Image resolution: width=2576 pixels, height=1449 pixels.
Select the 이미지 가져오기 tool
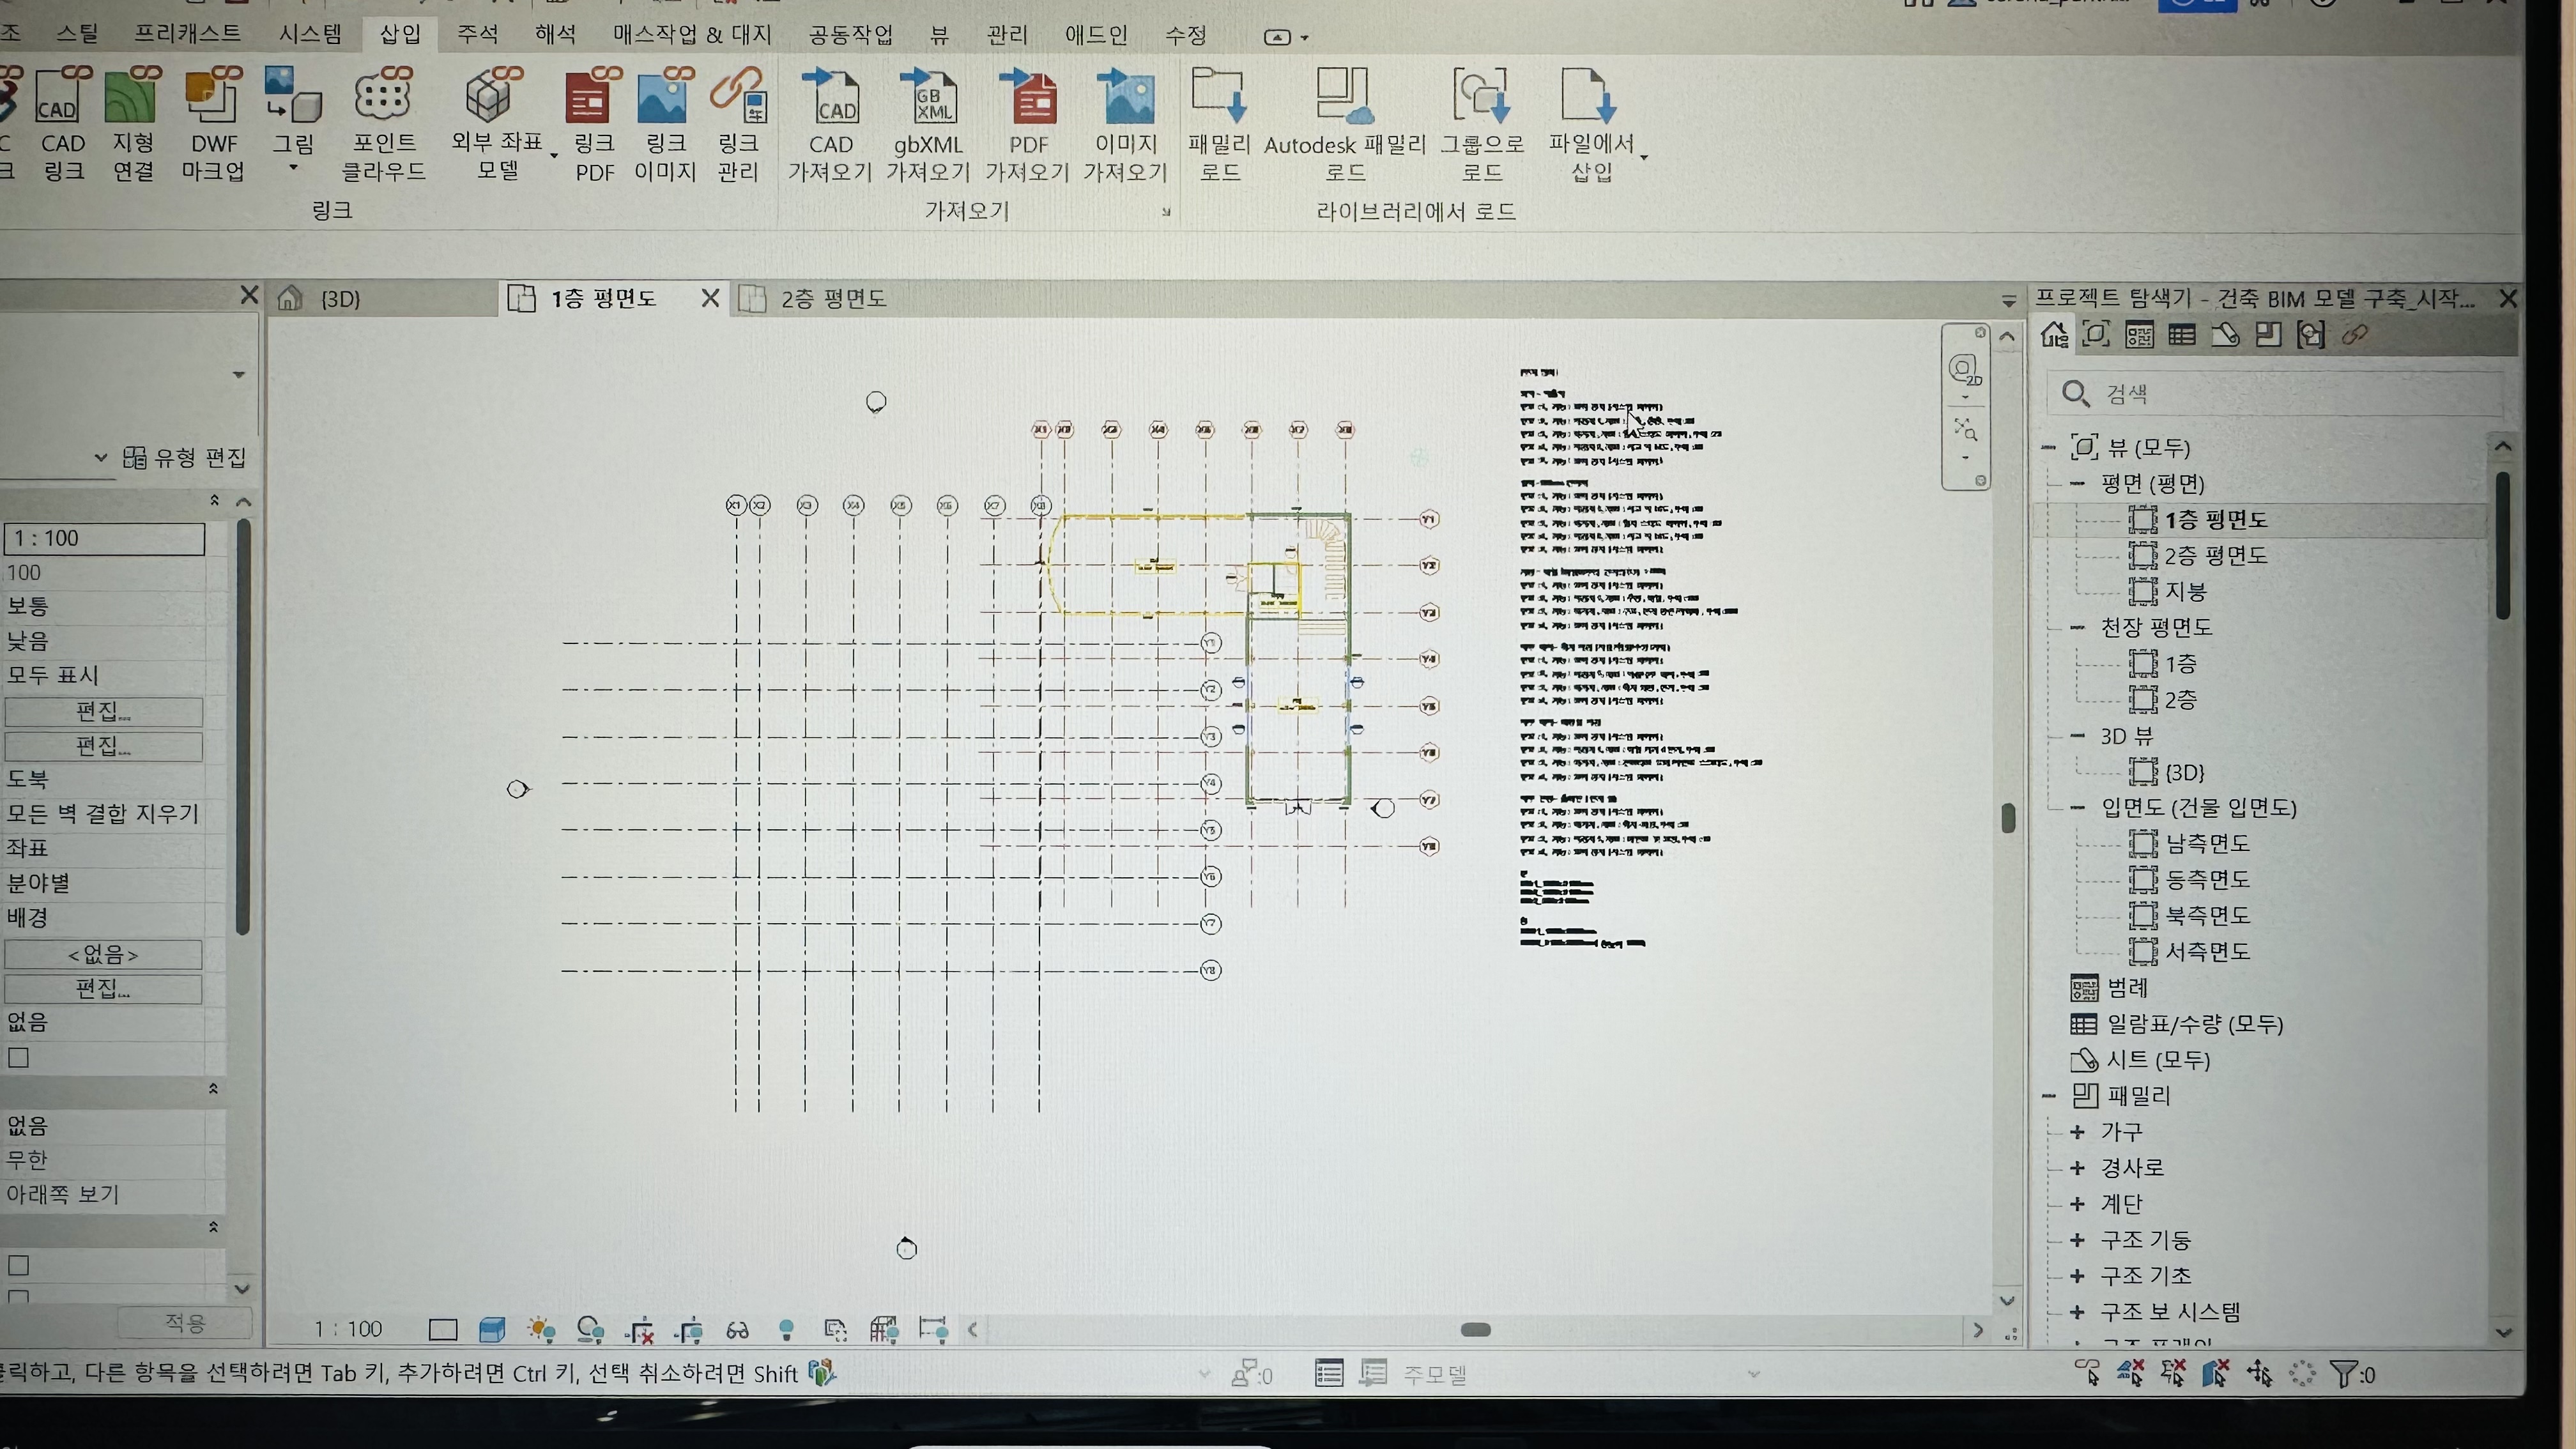1125,125
